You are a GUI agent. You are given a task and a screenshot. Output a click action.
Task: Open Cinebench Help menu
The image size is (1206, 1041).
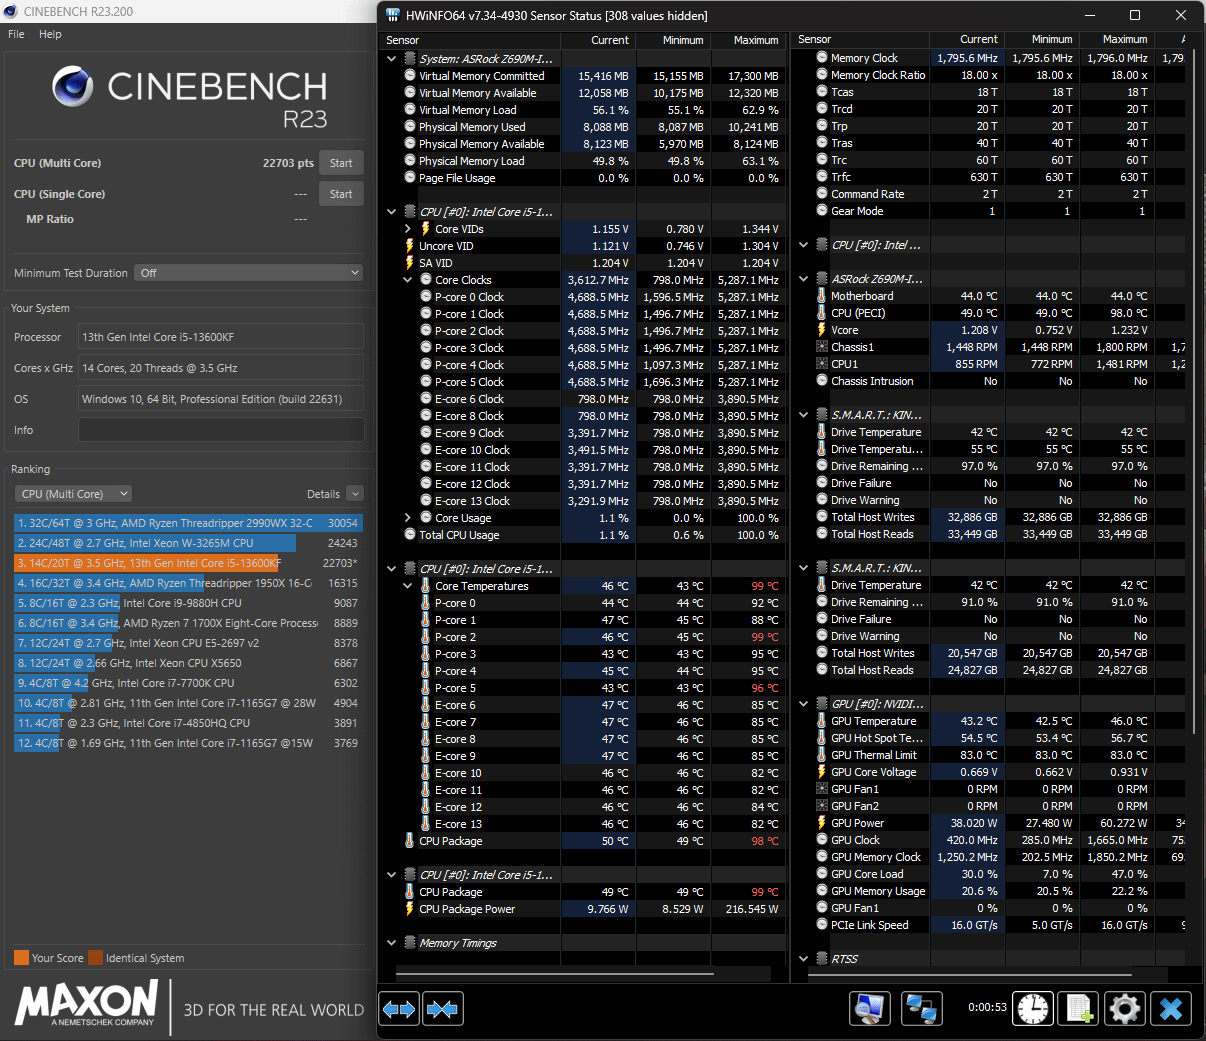(50, 34)
